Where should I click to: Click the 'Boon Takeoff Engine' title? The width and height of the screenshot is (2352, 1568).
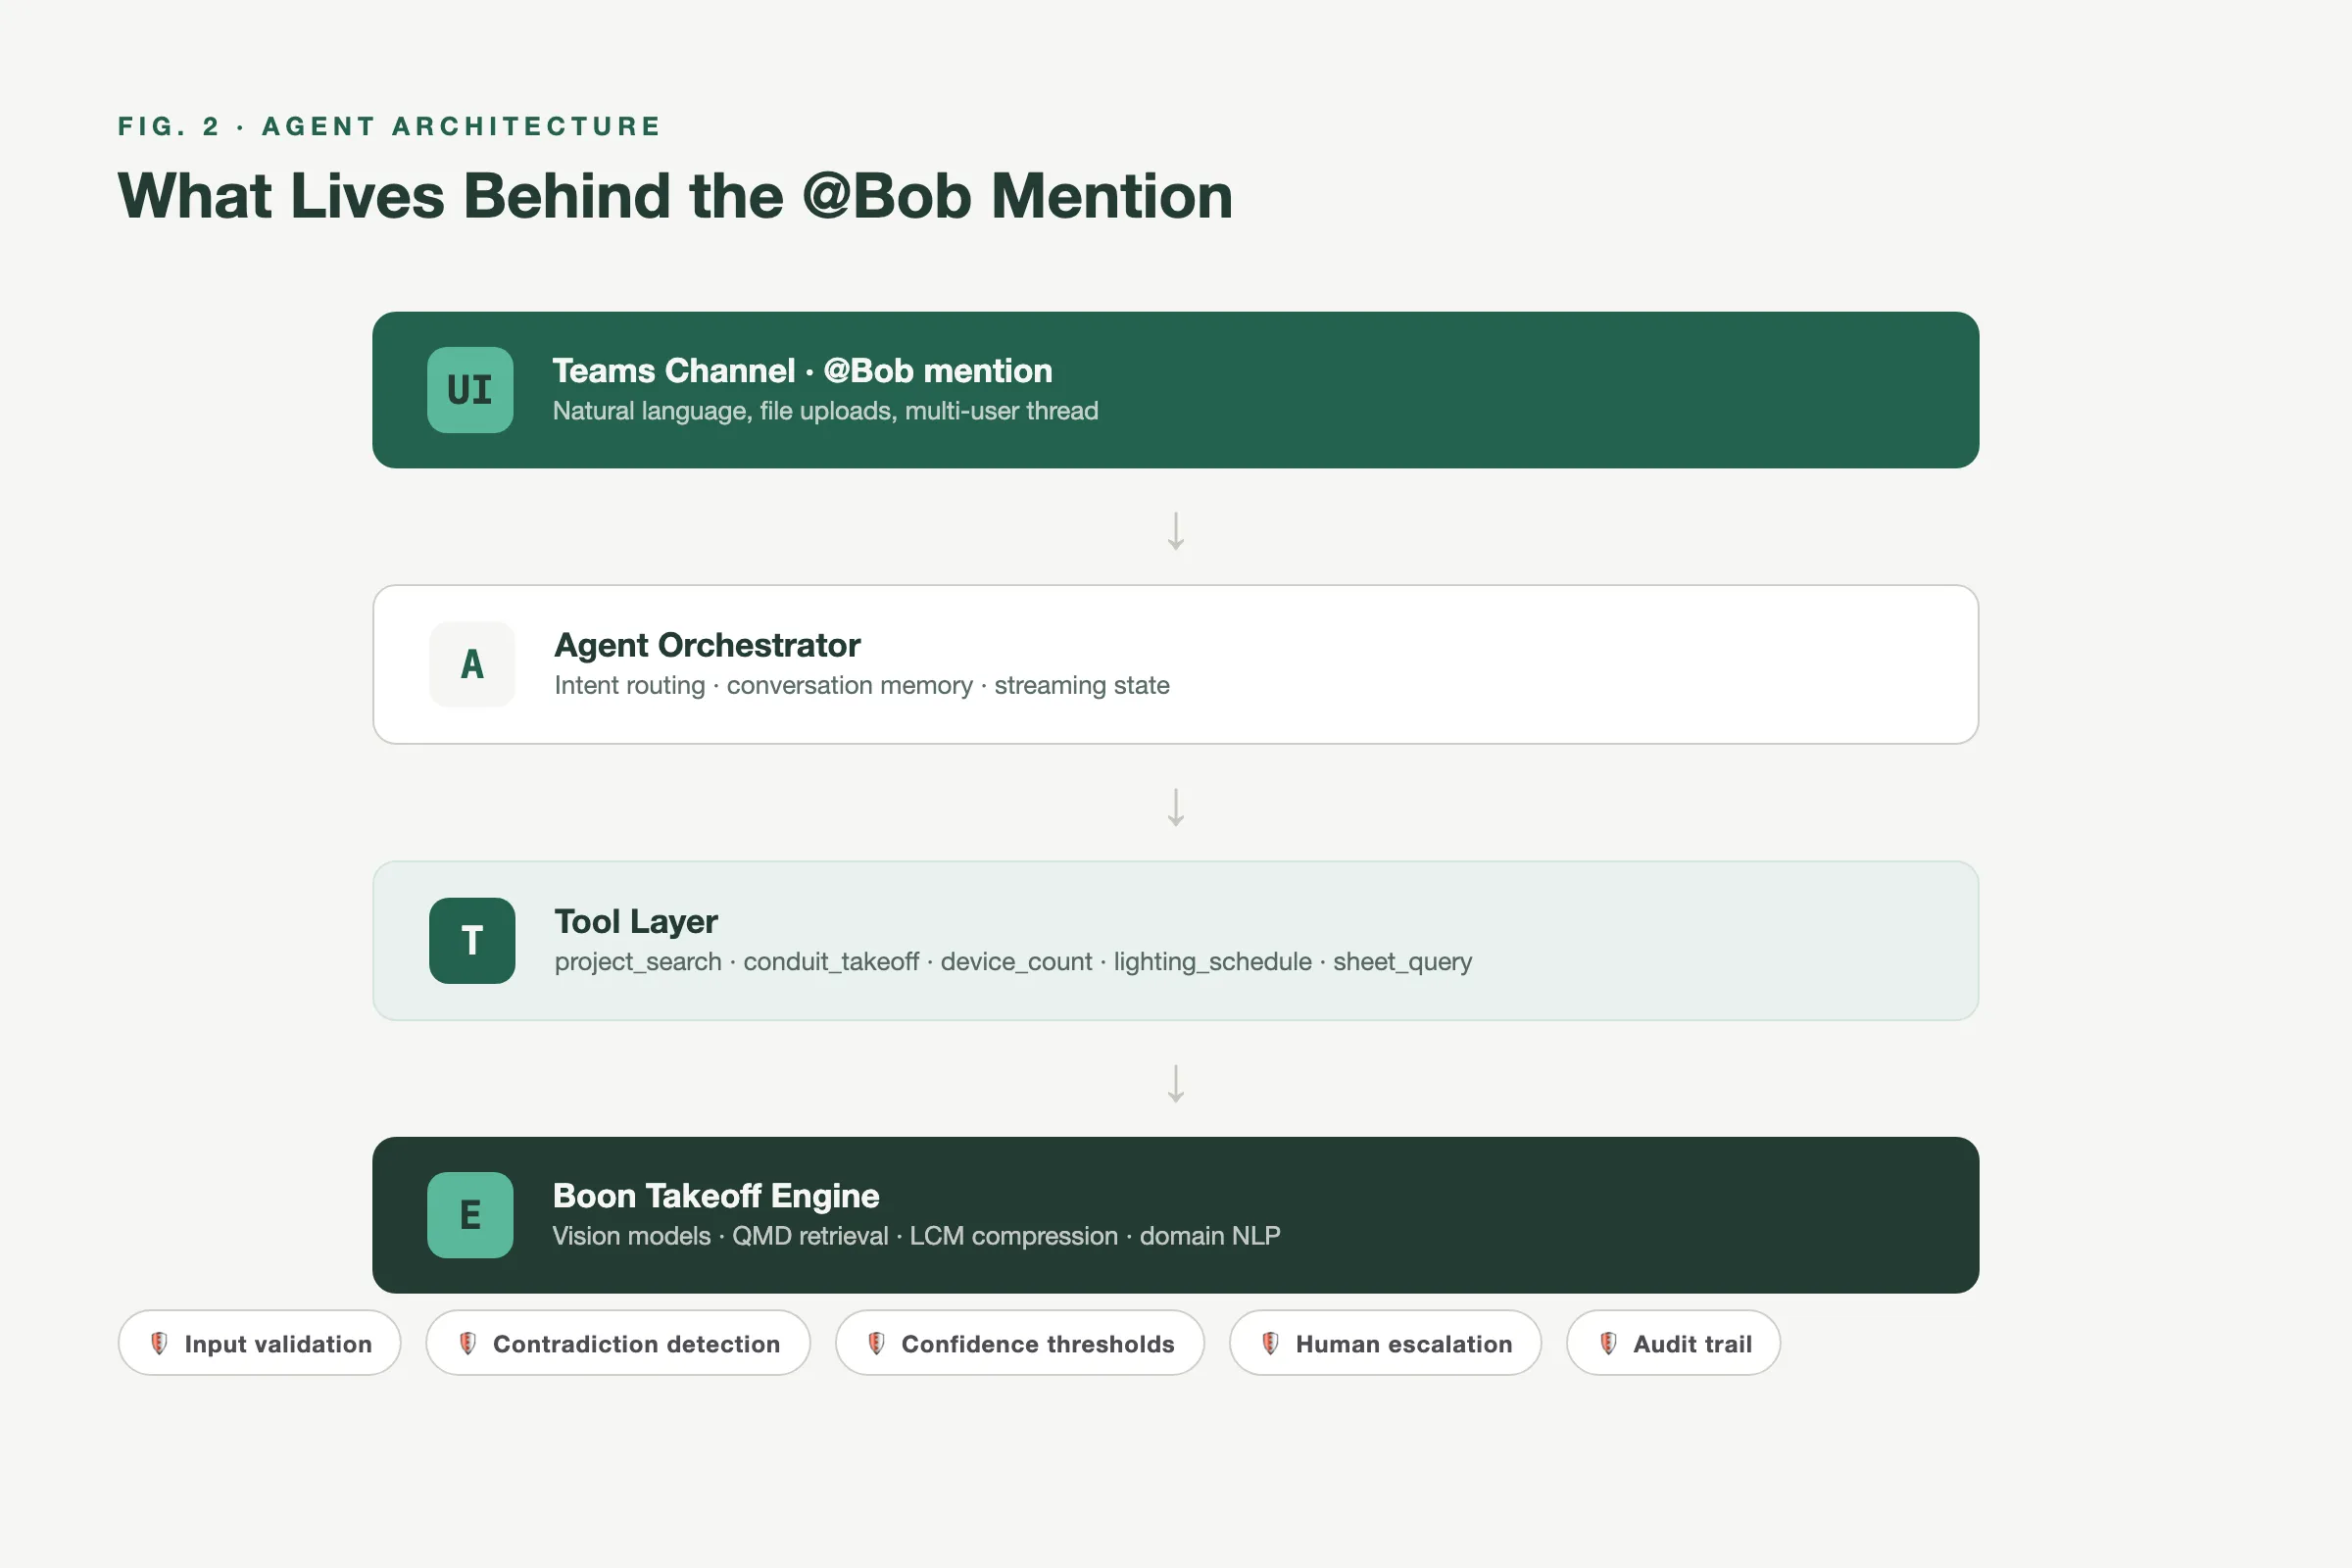[x=716, y=1196]
